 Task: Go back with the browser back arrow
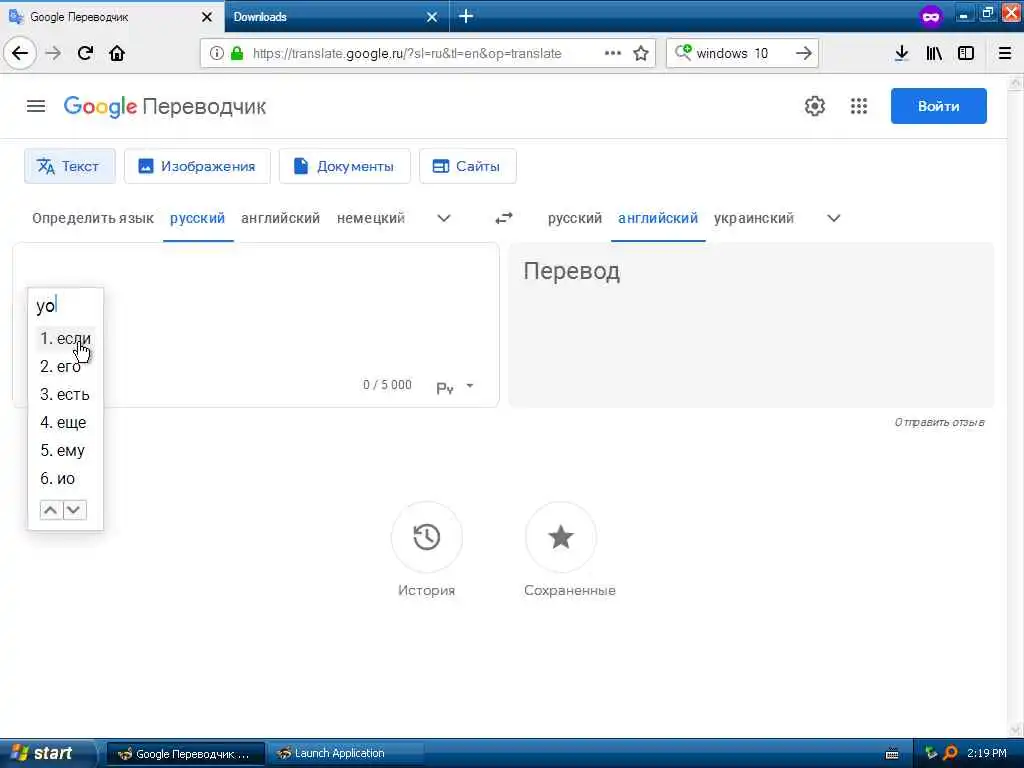point(20,53)
